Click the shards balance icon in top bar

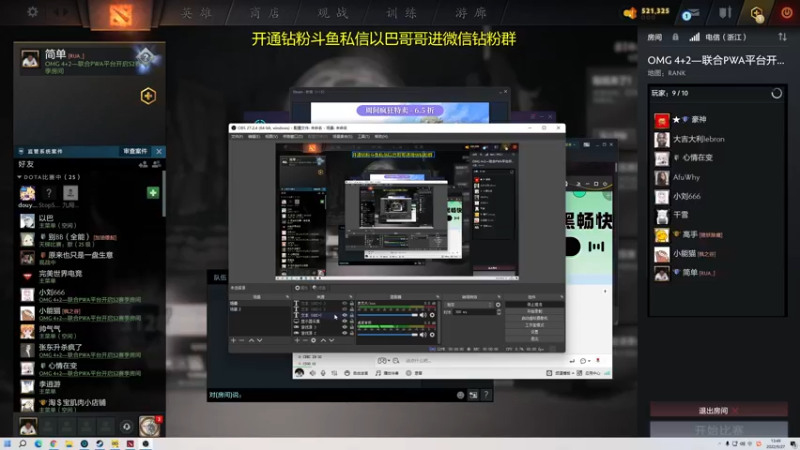click(x=631, y=13)
